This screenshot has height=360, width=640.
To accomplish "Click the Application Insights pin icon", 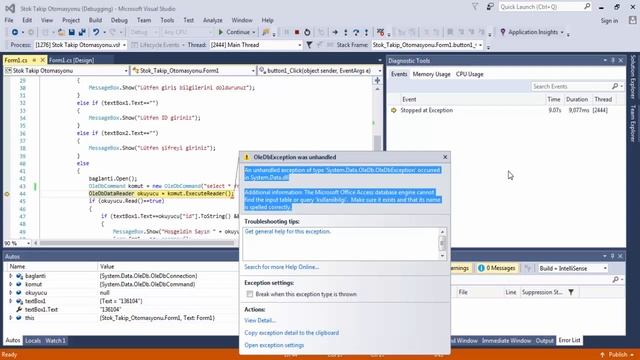I will (x=503, y=32).
